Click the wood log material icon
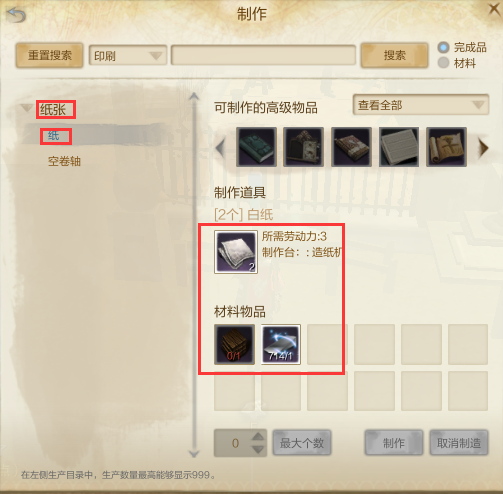Viewport: 503px width, 494px height. tap(234, 344)
